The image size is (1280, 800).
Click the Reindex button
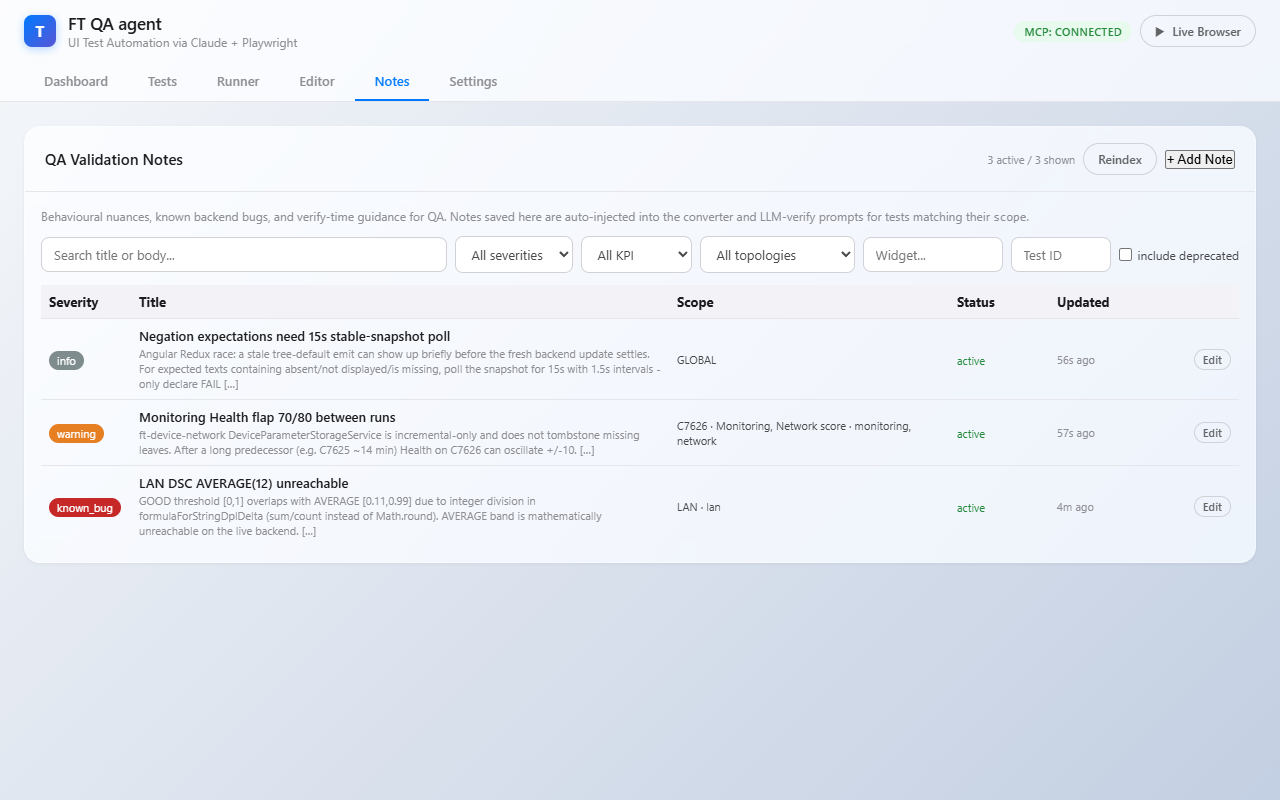click(1120, 159)
